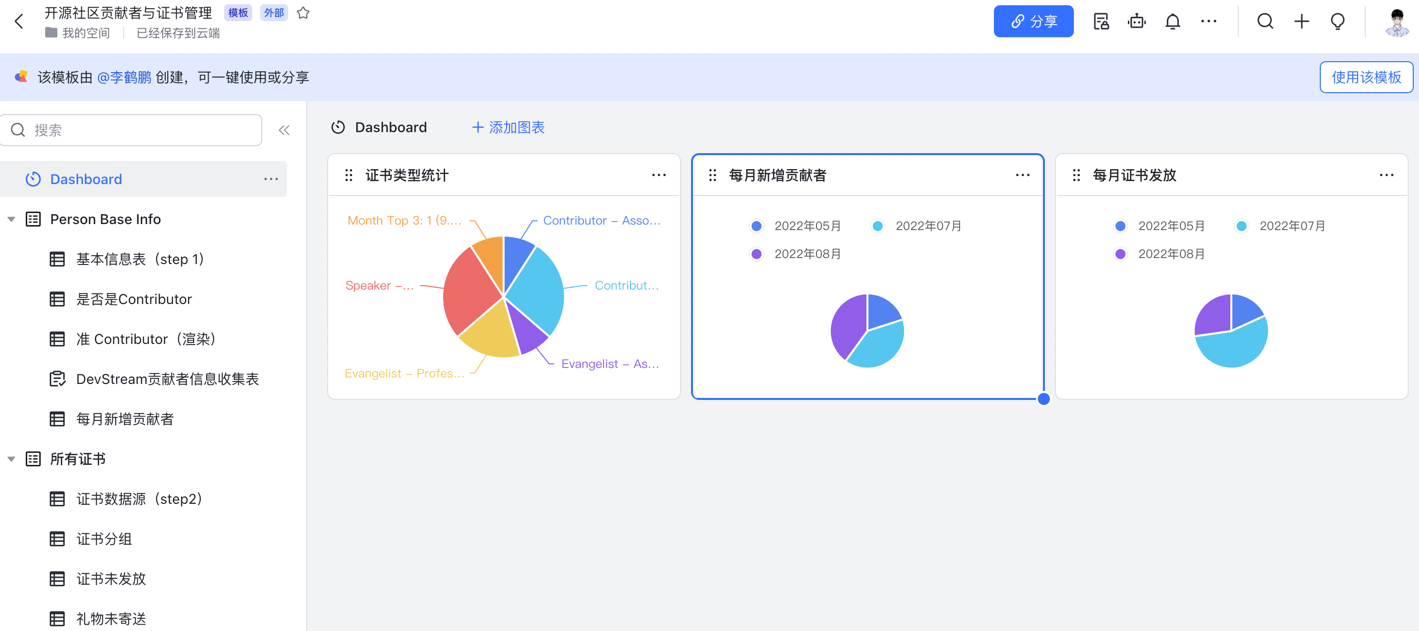Screen dimensions: 1419x631
Task: Collapse the 所有证书 group
Action: pos(12,459)
